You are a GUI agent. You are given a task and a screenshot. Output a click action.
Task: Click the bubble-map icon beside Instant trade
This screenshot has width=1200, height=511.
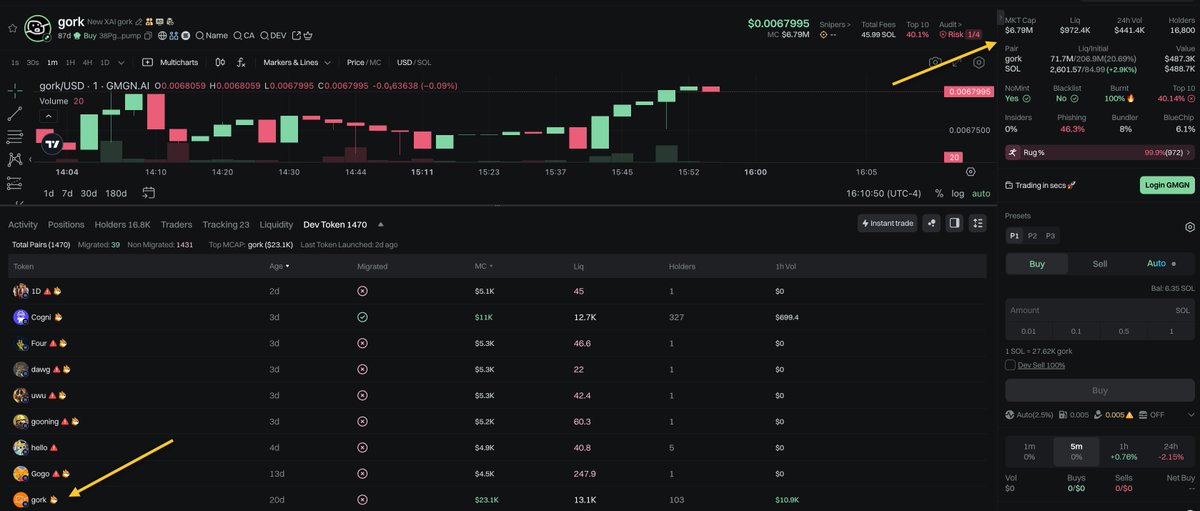pos(932,223)
